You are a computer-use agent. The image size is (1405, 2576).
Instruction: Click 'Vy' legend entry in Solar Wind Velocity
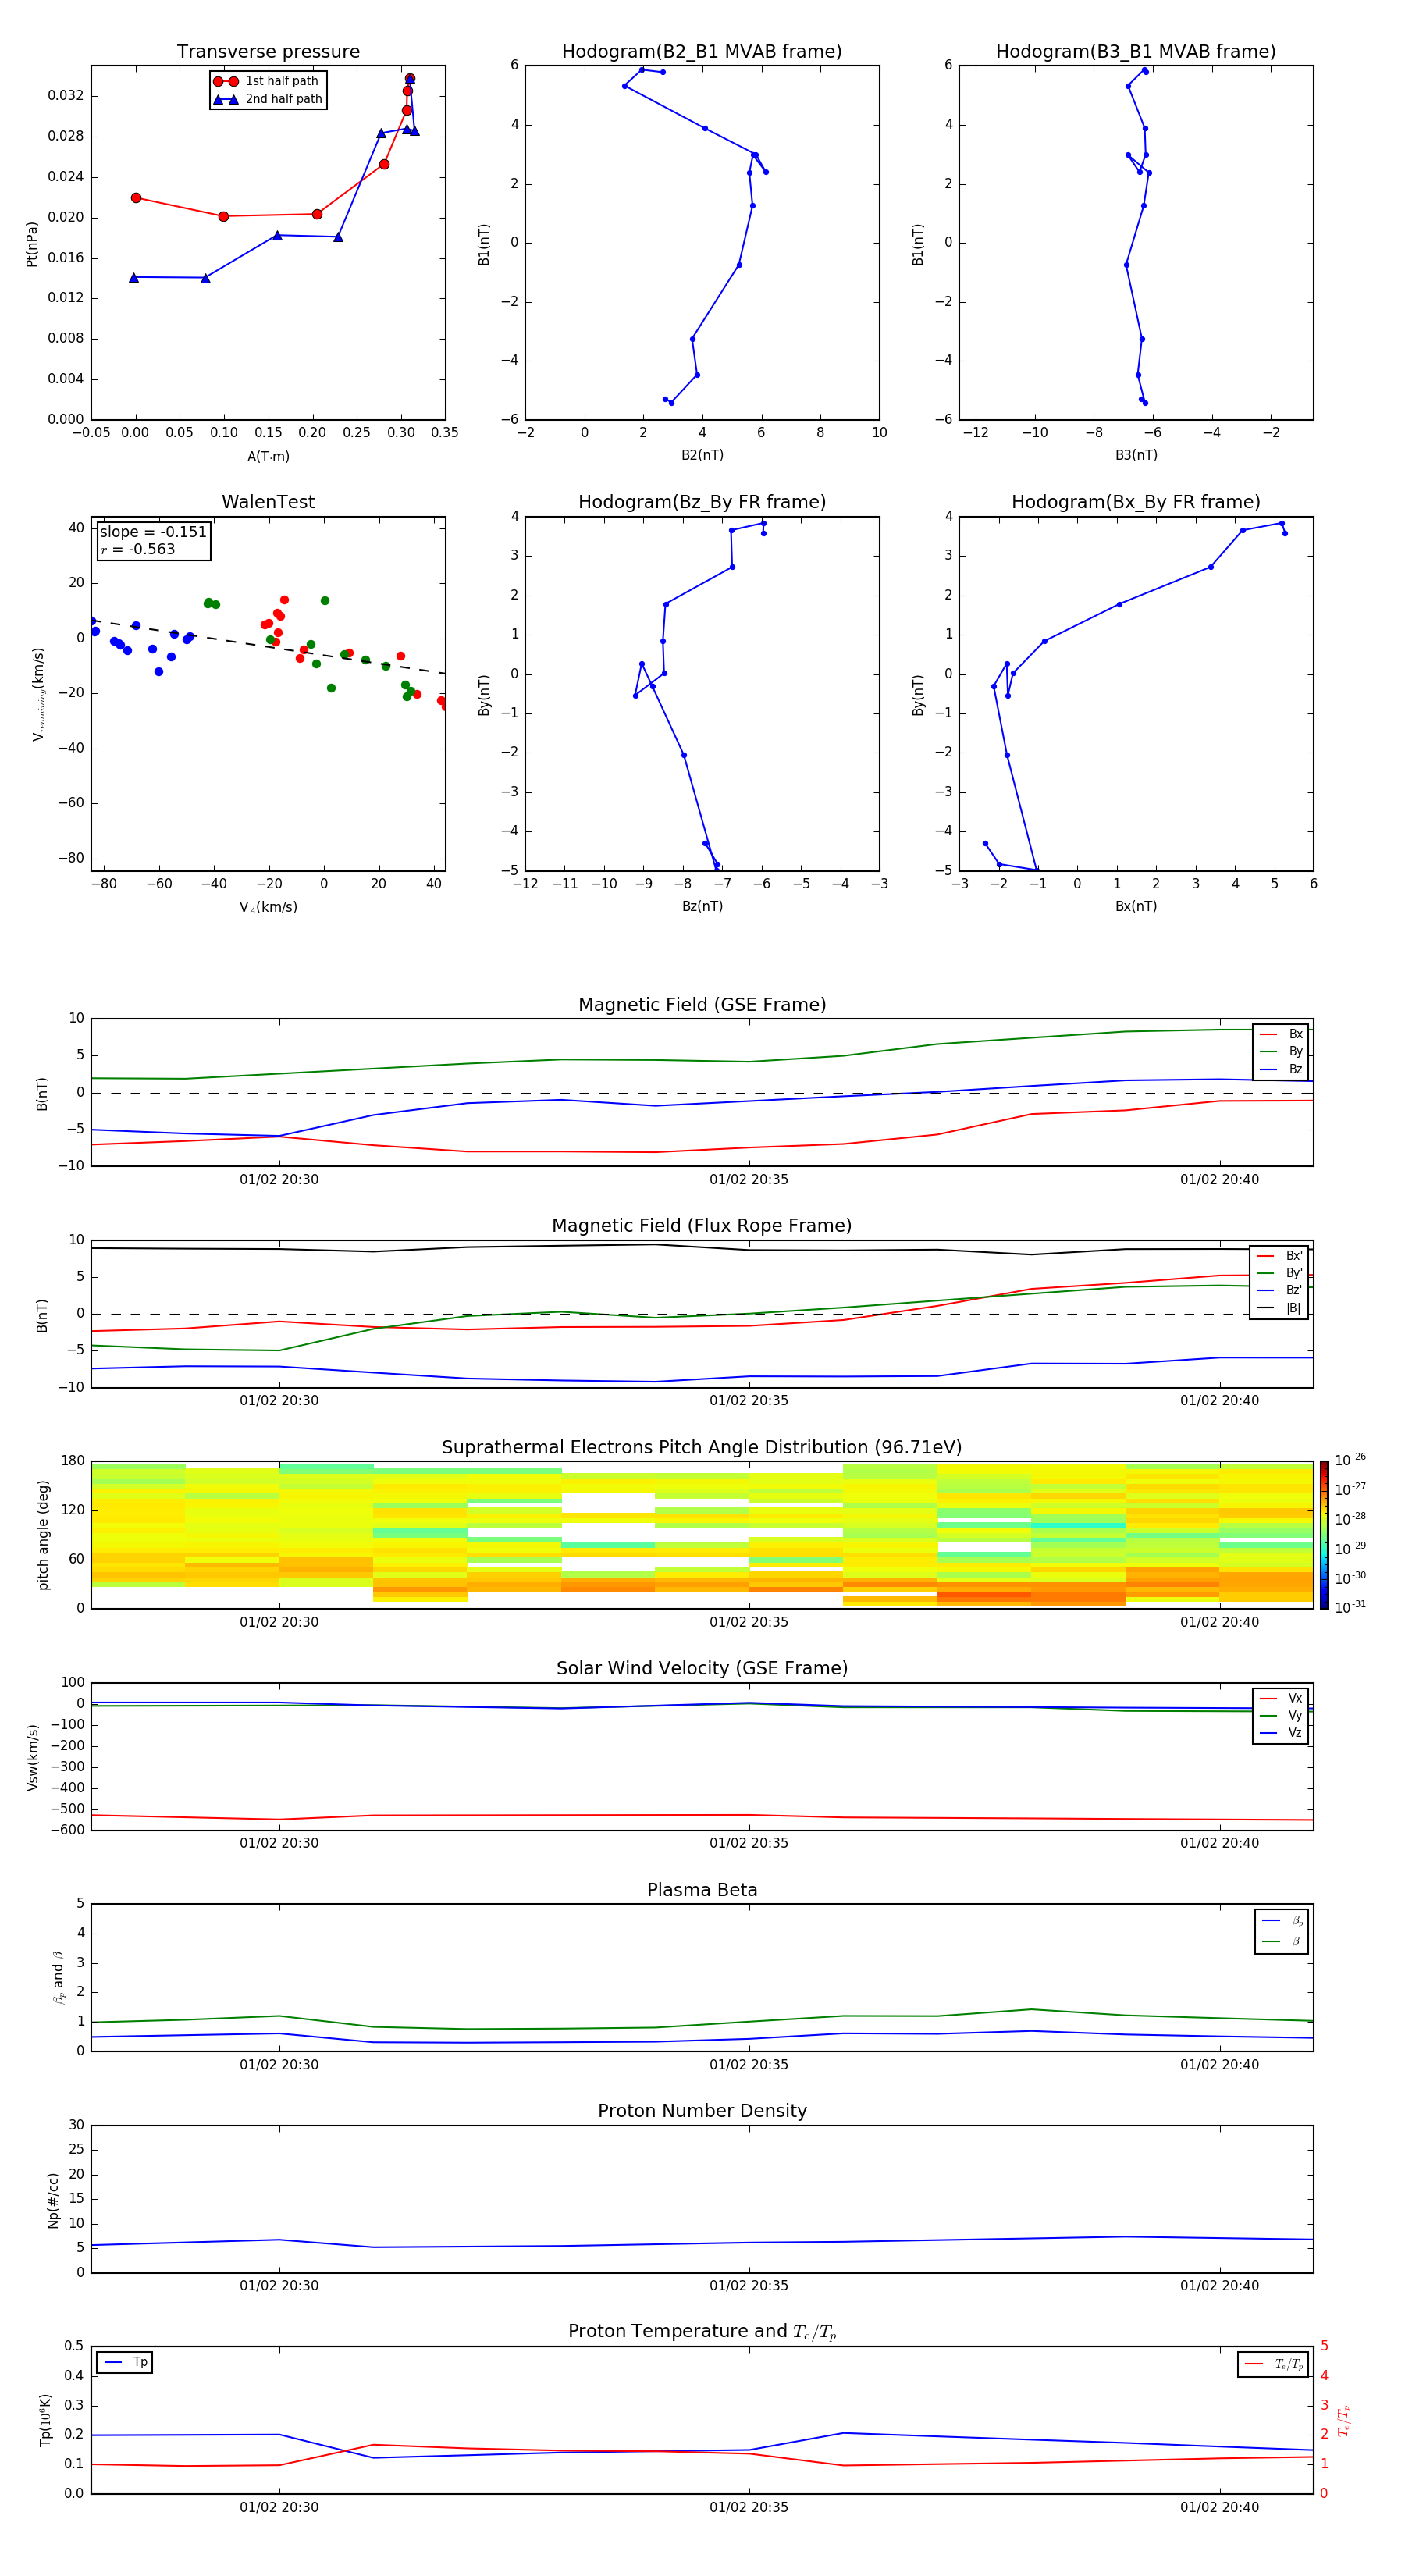1281,1715
